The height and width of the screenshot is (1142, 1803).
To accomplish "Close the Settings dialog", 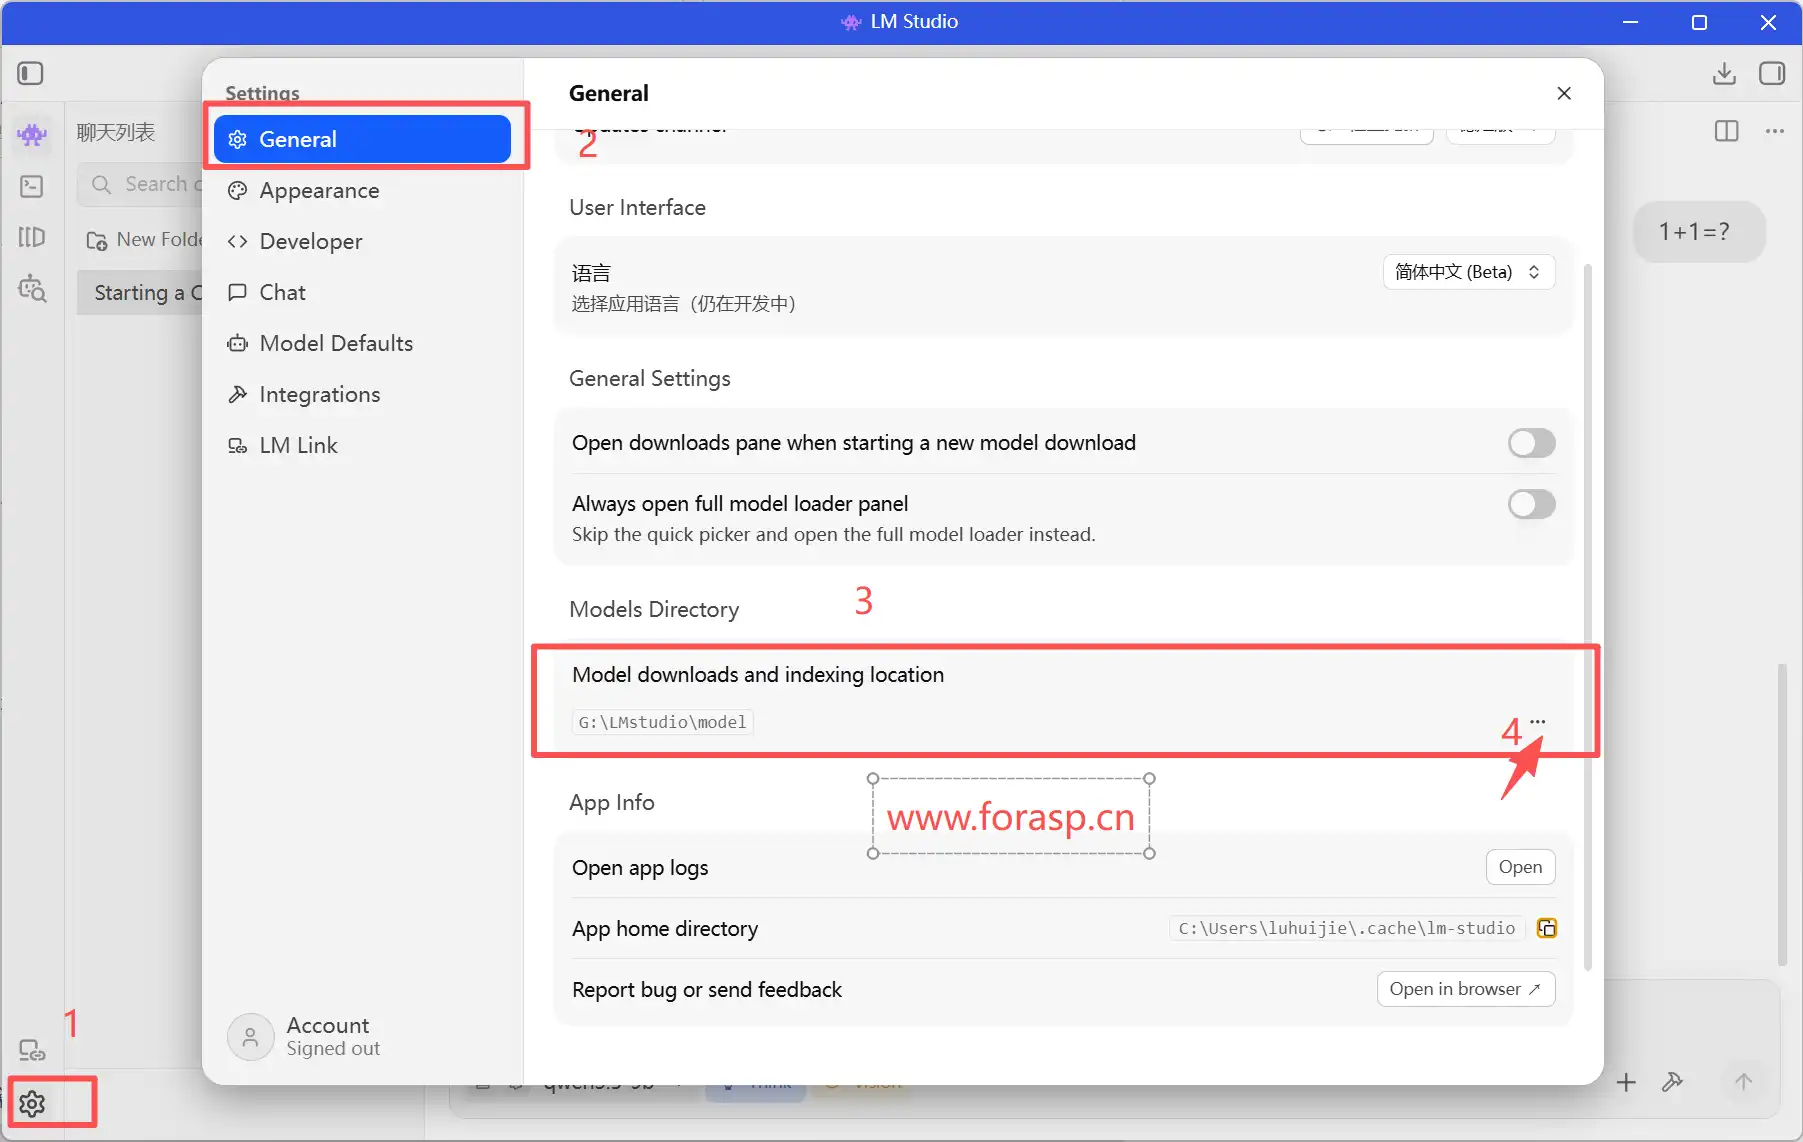I will [x=1564, y=93].
